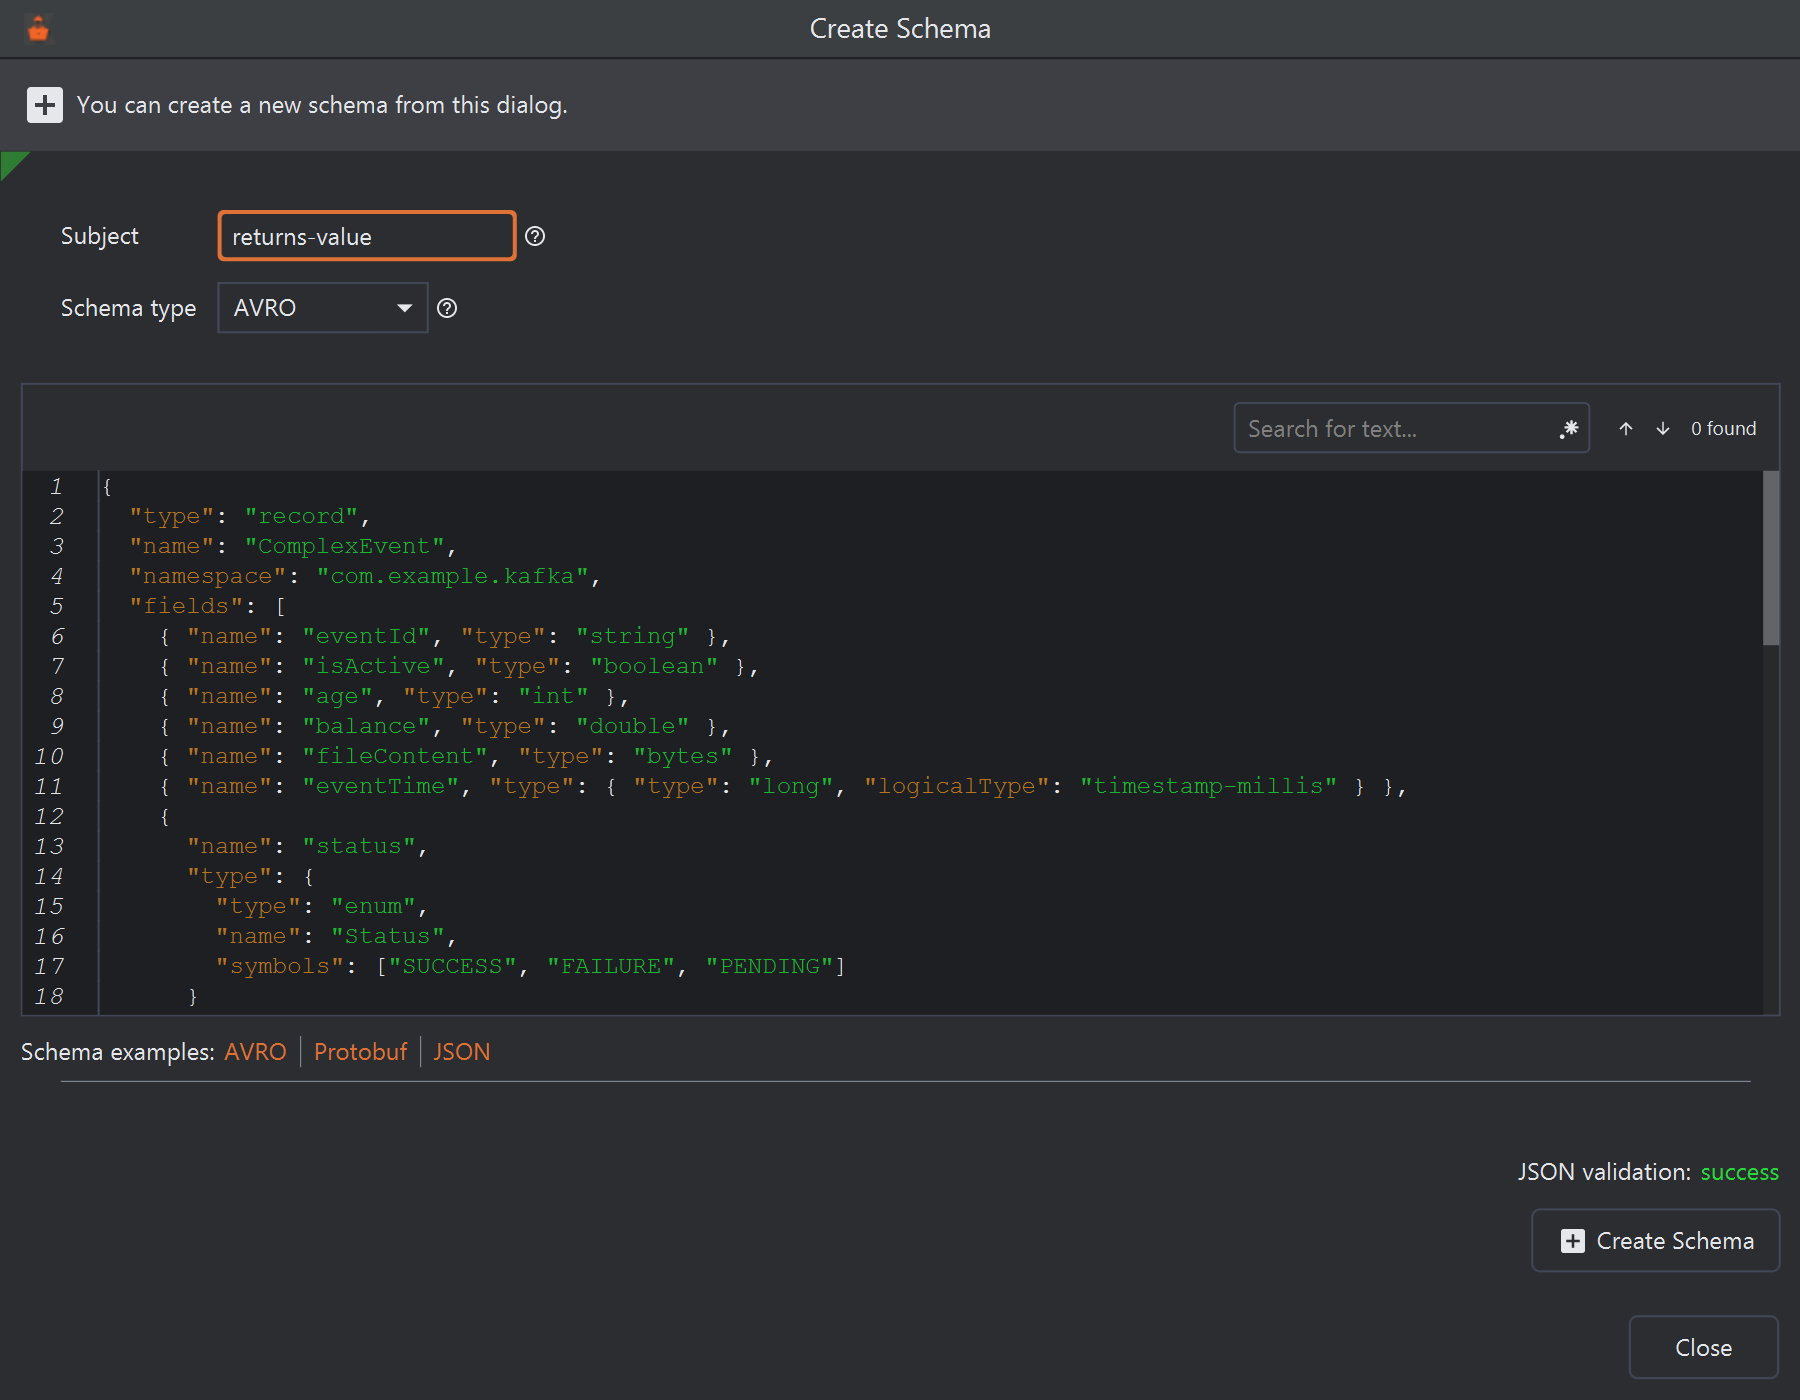Open the Schema type AVRO dropdown

coord(323,308)
